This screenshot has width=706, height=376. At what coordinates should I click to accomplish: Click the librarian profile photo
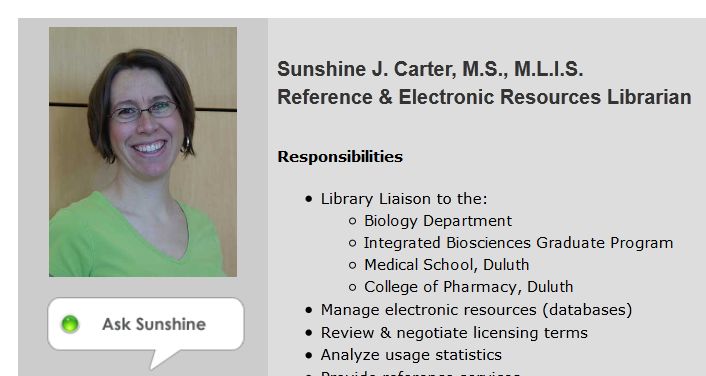pos(143,152)
